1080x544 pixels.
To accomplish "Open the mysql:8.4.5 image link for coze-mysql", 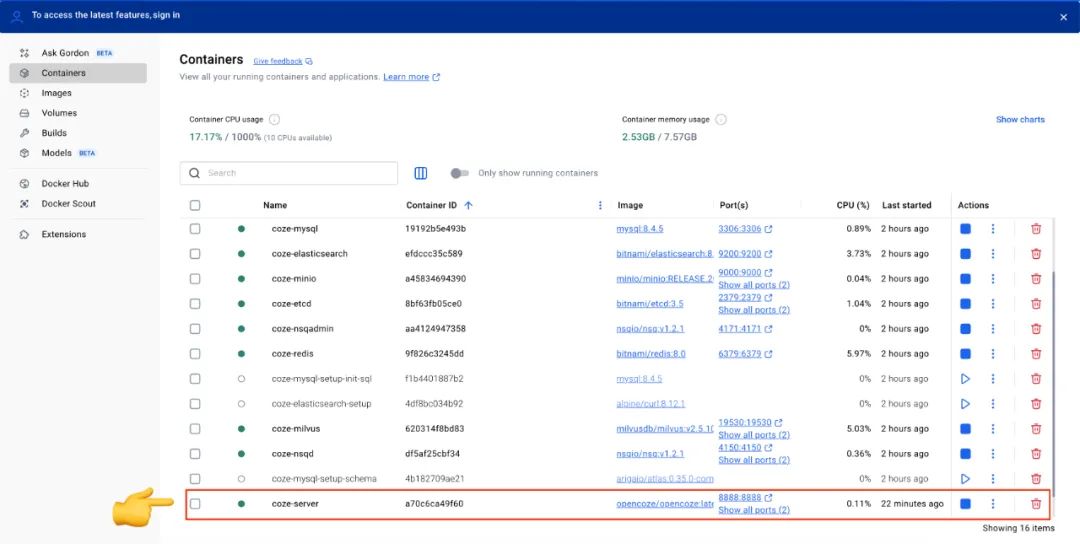I will point(640,229).
